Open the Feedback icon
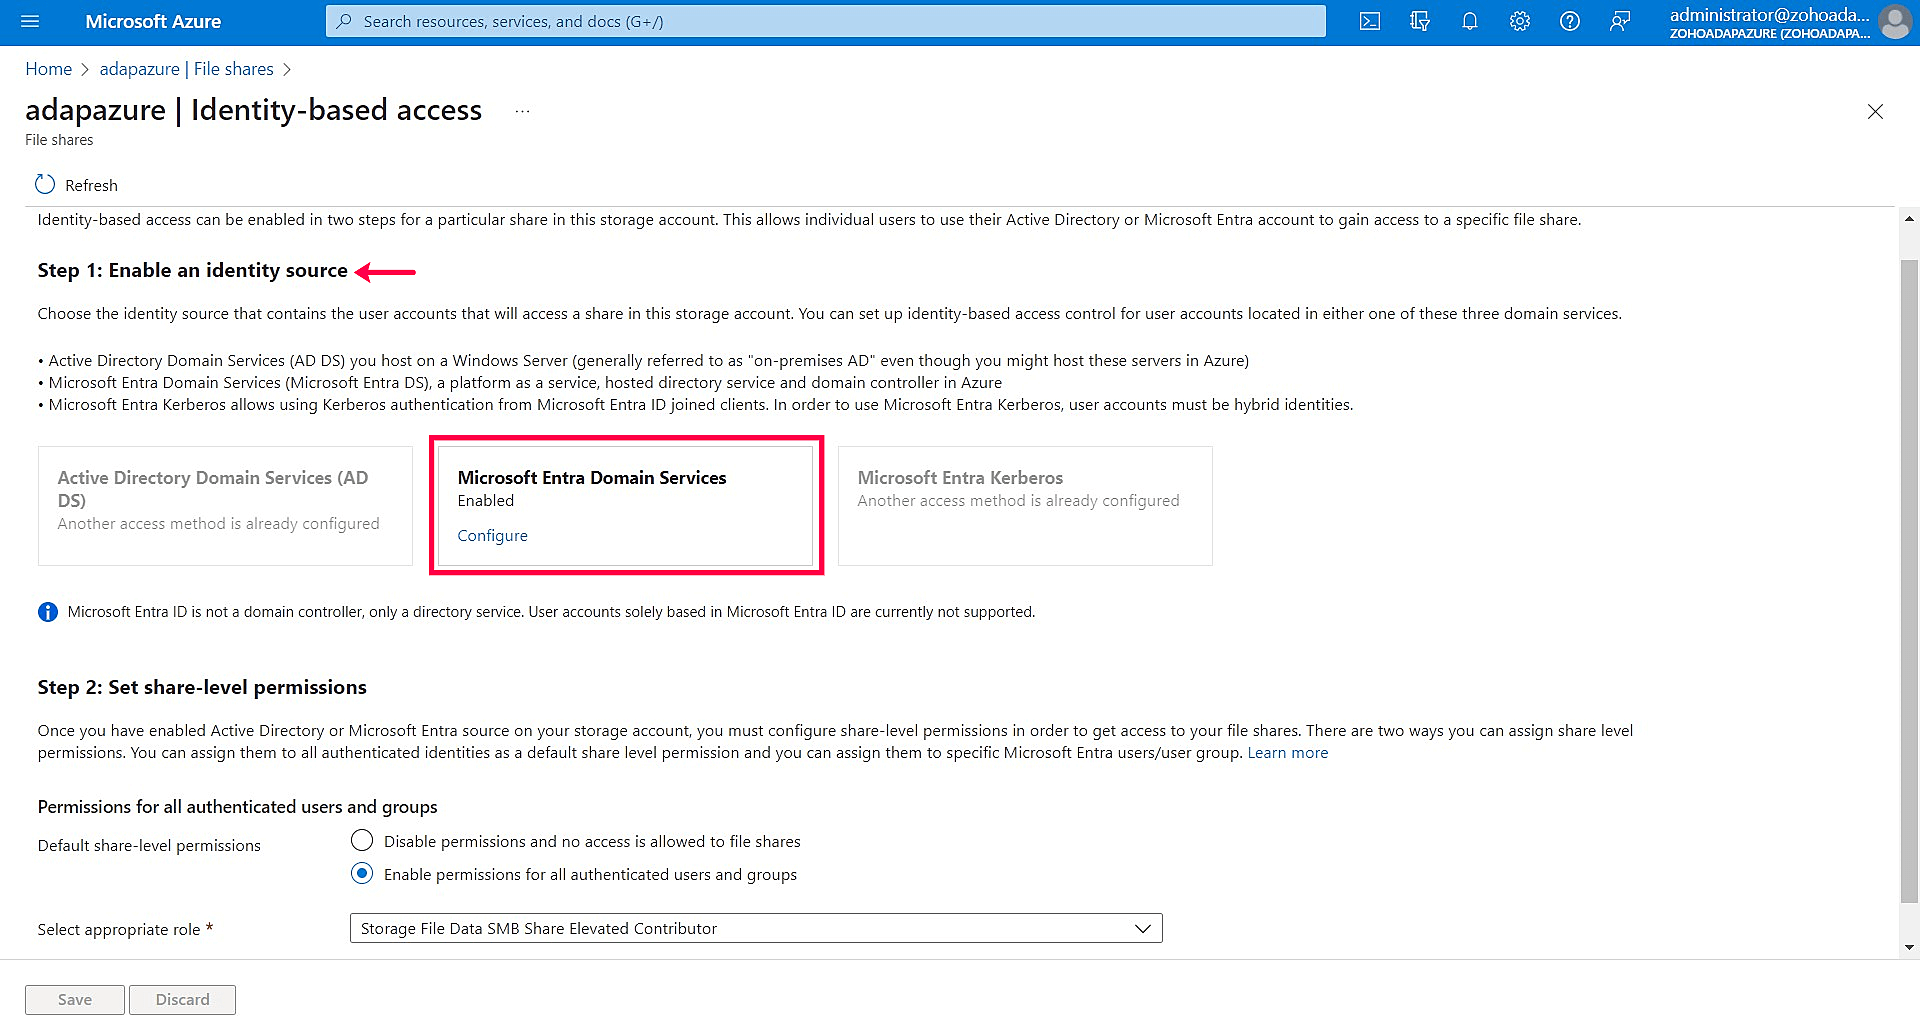This screenshot has height=1029, width=1920. tap(1620, 21)
